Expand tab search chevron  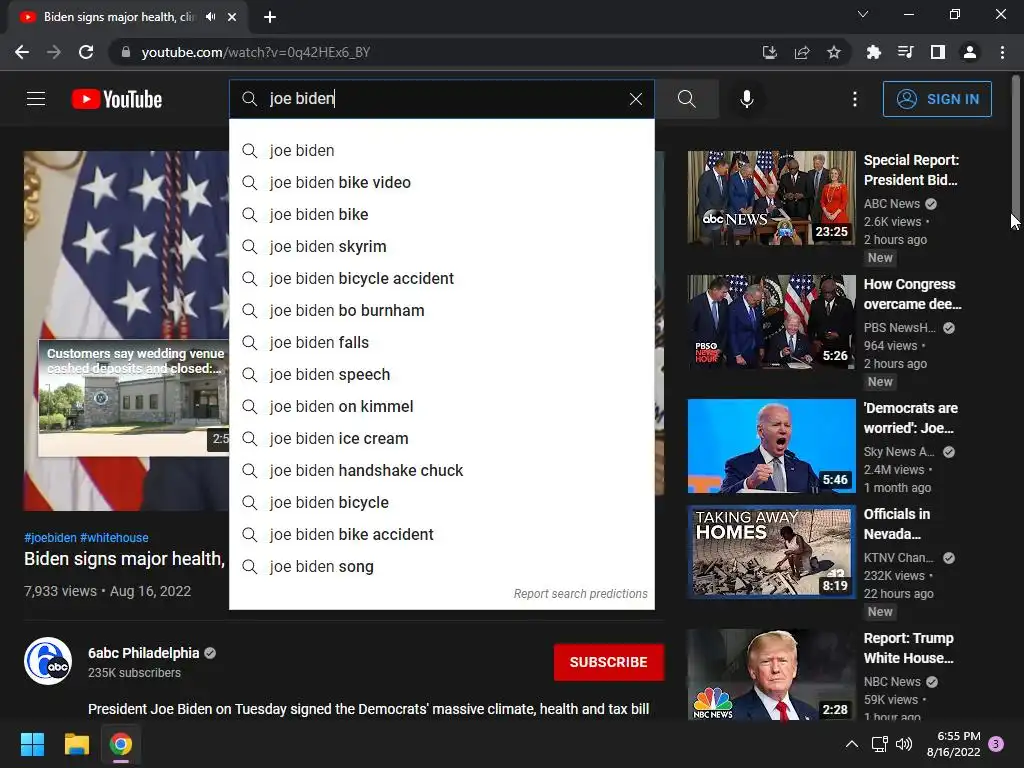click(863, 14)
